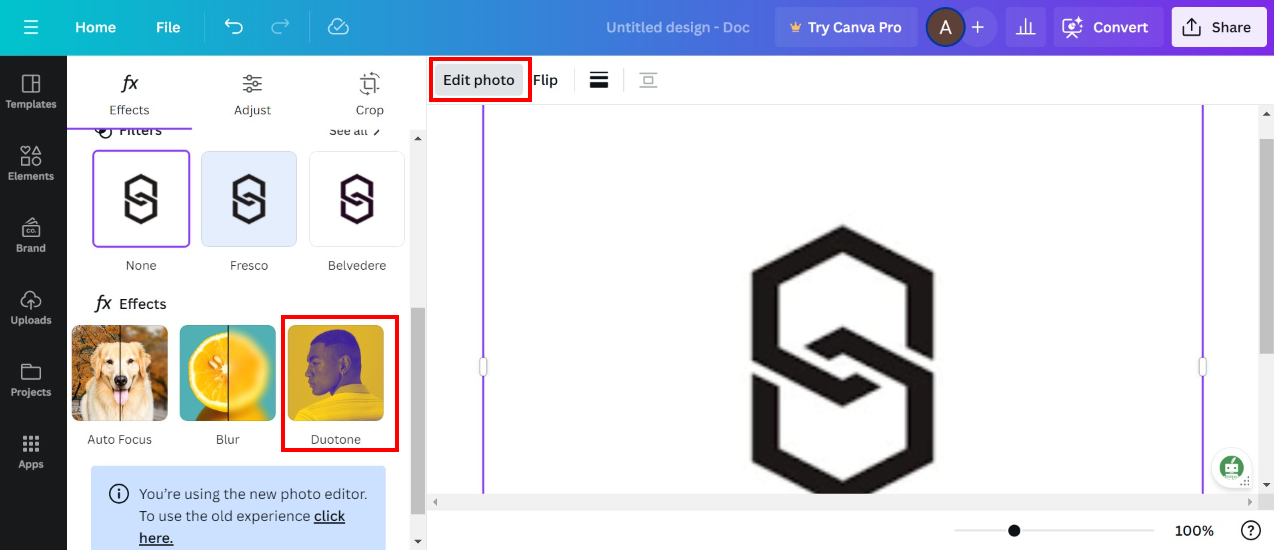Click Flip in the toolbar

point(545,80)
